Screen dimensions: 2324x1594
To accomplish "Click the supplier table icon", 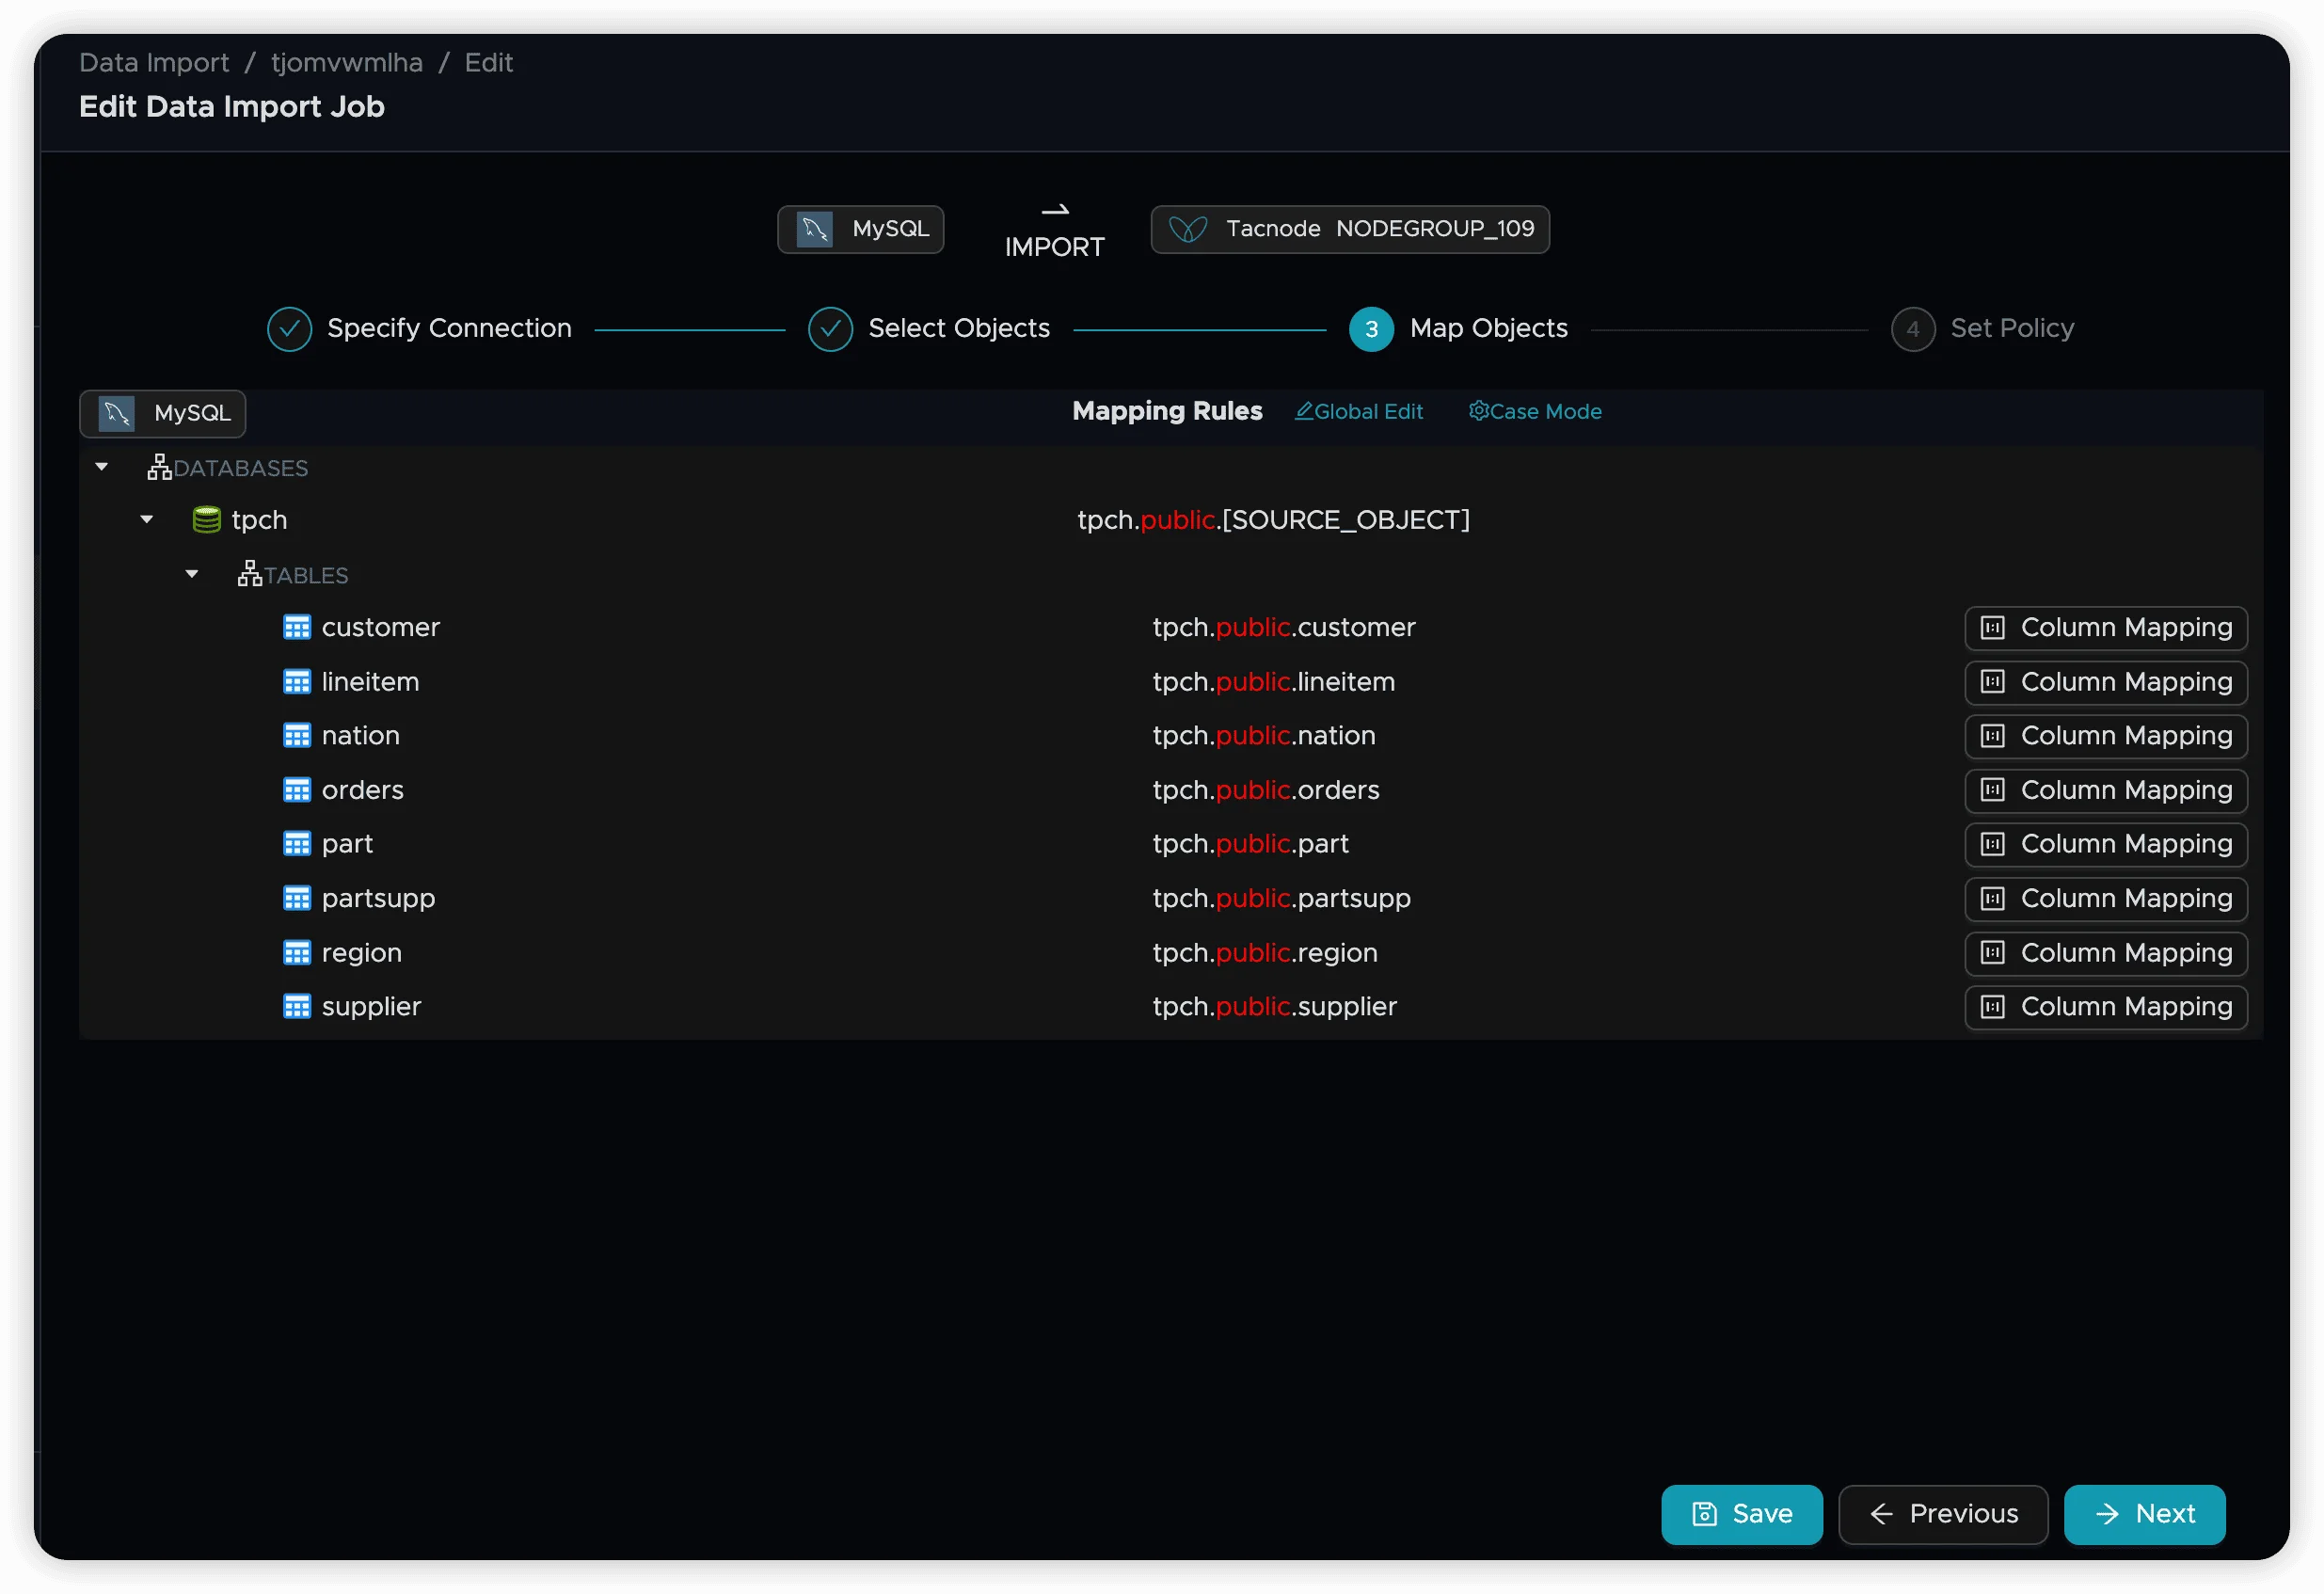I will [x=297, y=1006].
